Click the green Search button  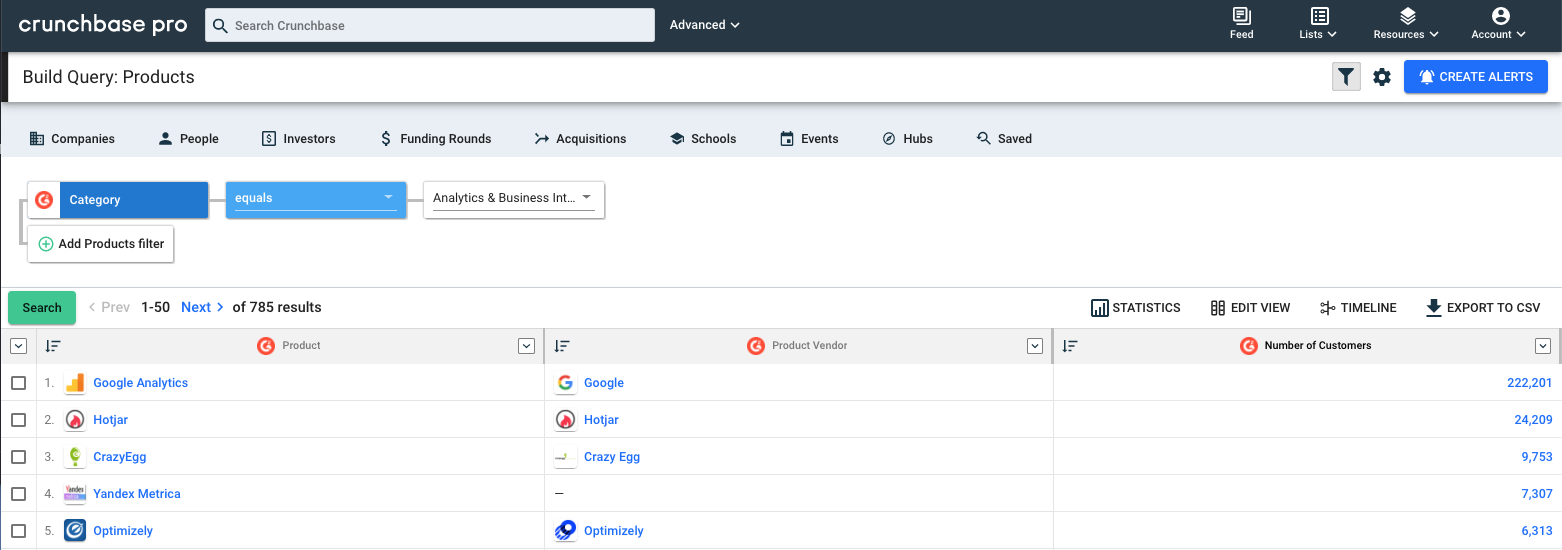[x=42, y=308]
